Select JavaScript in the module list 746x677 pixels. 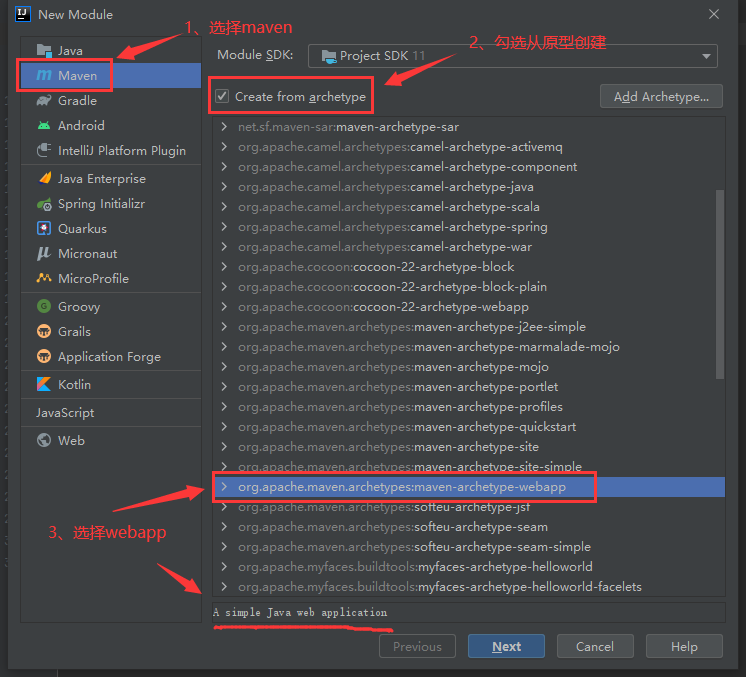coord(111,412)
